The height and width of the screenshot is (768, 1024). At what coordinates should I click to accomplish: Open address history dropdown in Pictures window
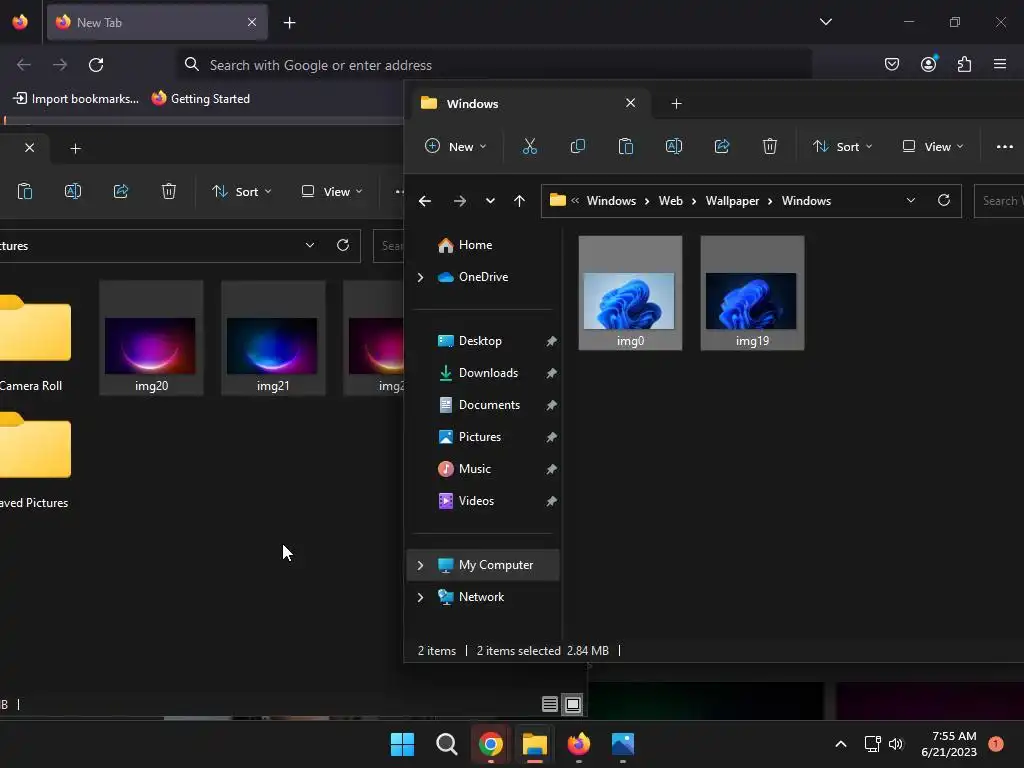(310, 246)
